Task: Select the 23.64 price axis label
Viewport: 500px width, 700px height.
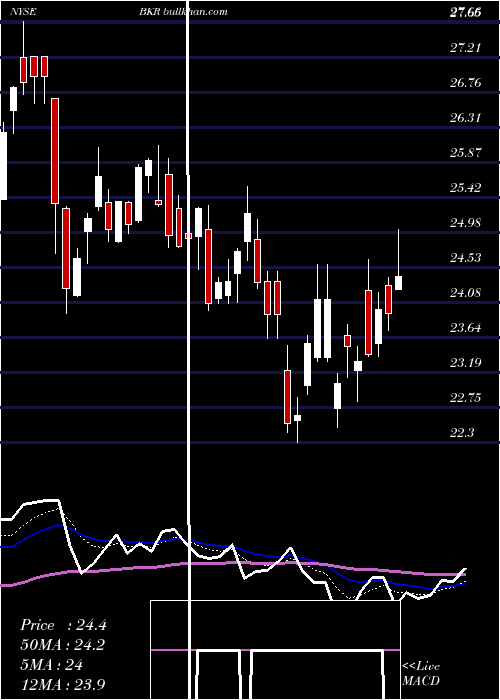Action: point(465,328)
